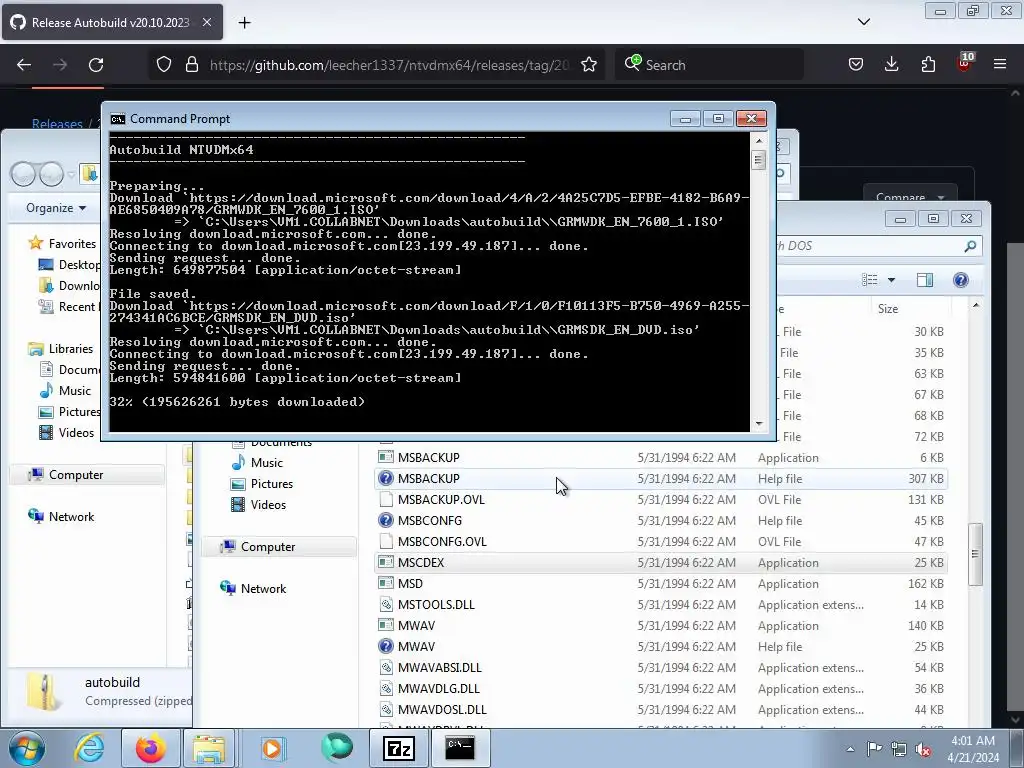Image resolution: width=1024 pixels, height=768 pixels.
Task: Open Firefox downloads panel
Action: point(891,65)
